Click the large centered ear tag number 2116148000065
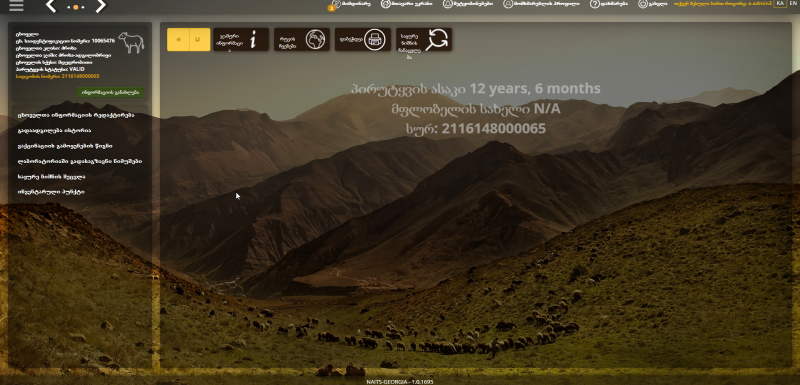This screenshot has height=385, width=800. [493, 129]
